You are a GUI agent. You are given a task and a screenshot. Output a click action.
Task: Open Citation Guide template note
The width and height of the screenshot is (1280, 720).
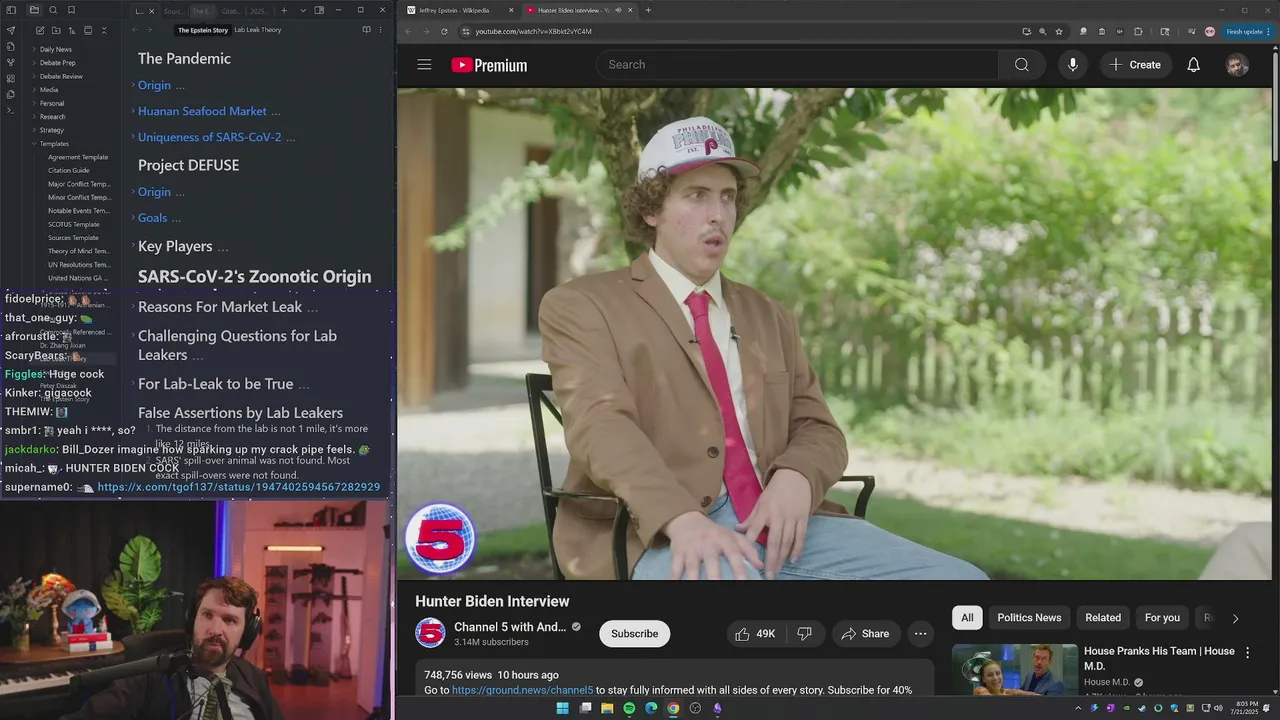pos(69,170)
